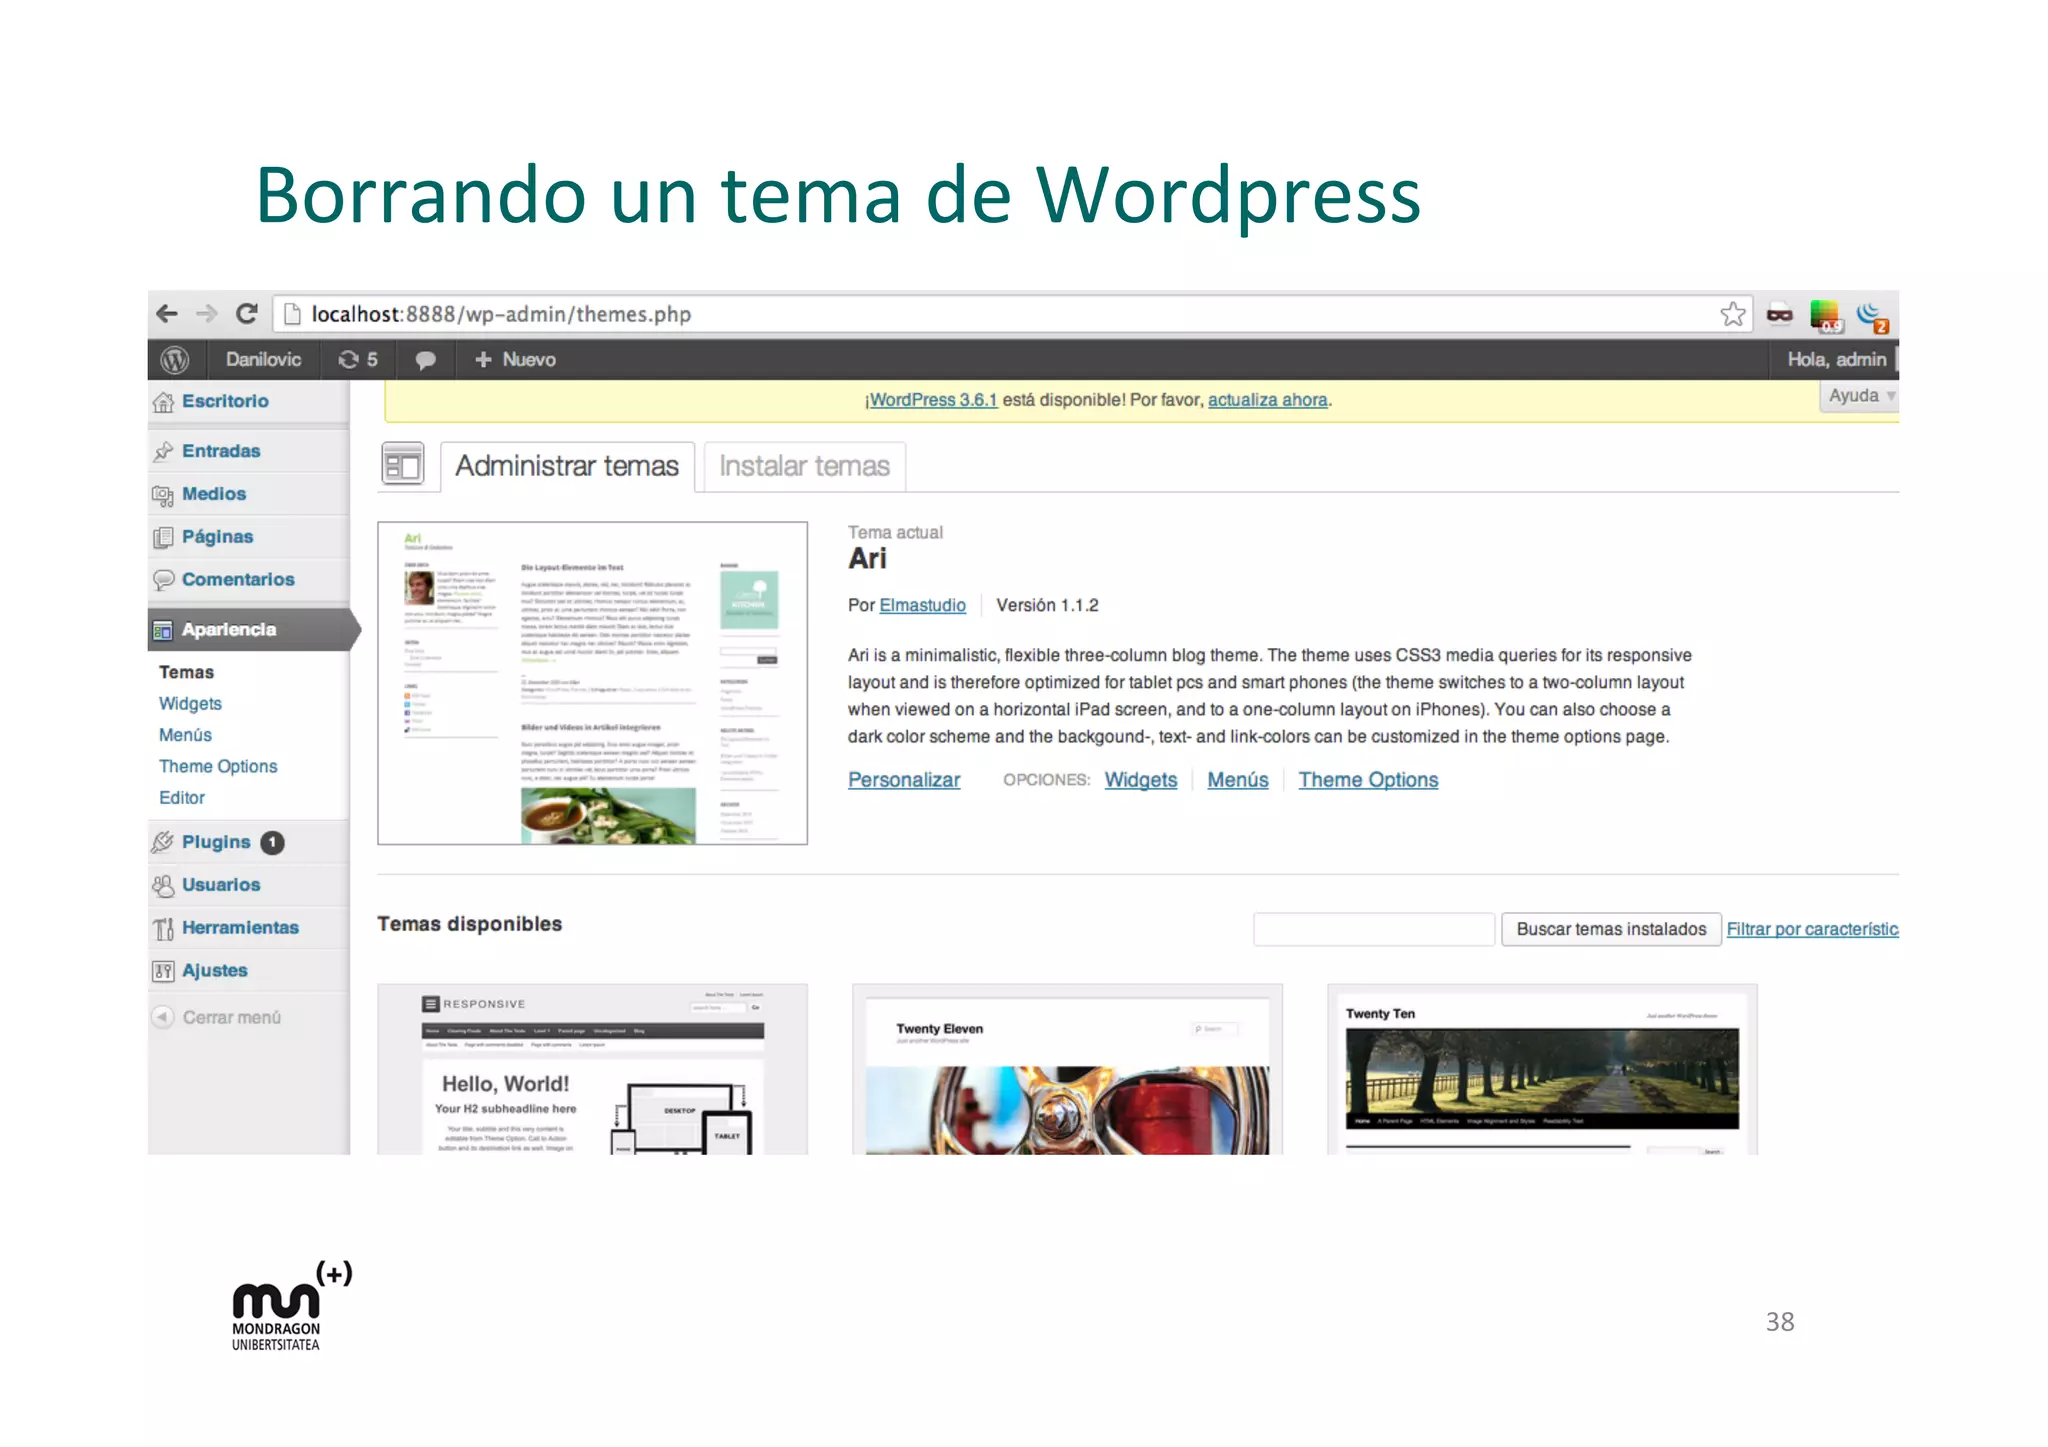Open Plugins in the sidebar
This screenshot has width=2048, height=1447.
pos(216,842)
